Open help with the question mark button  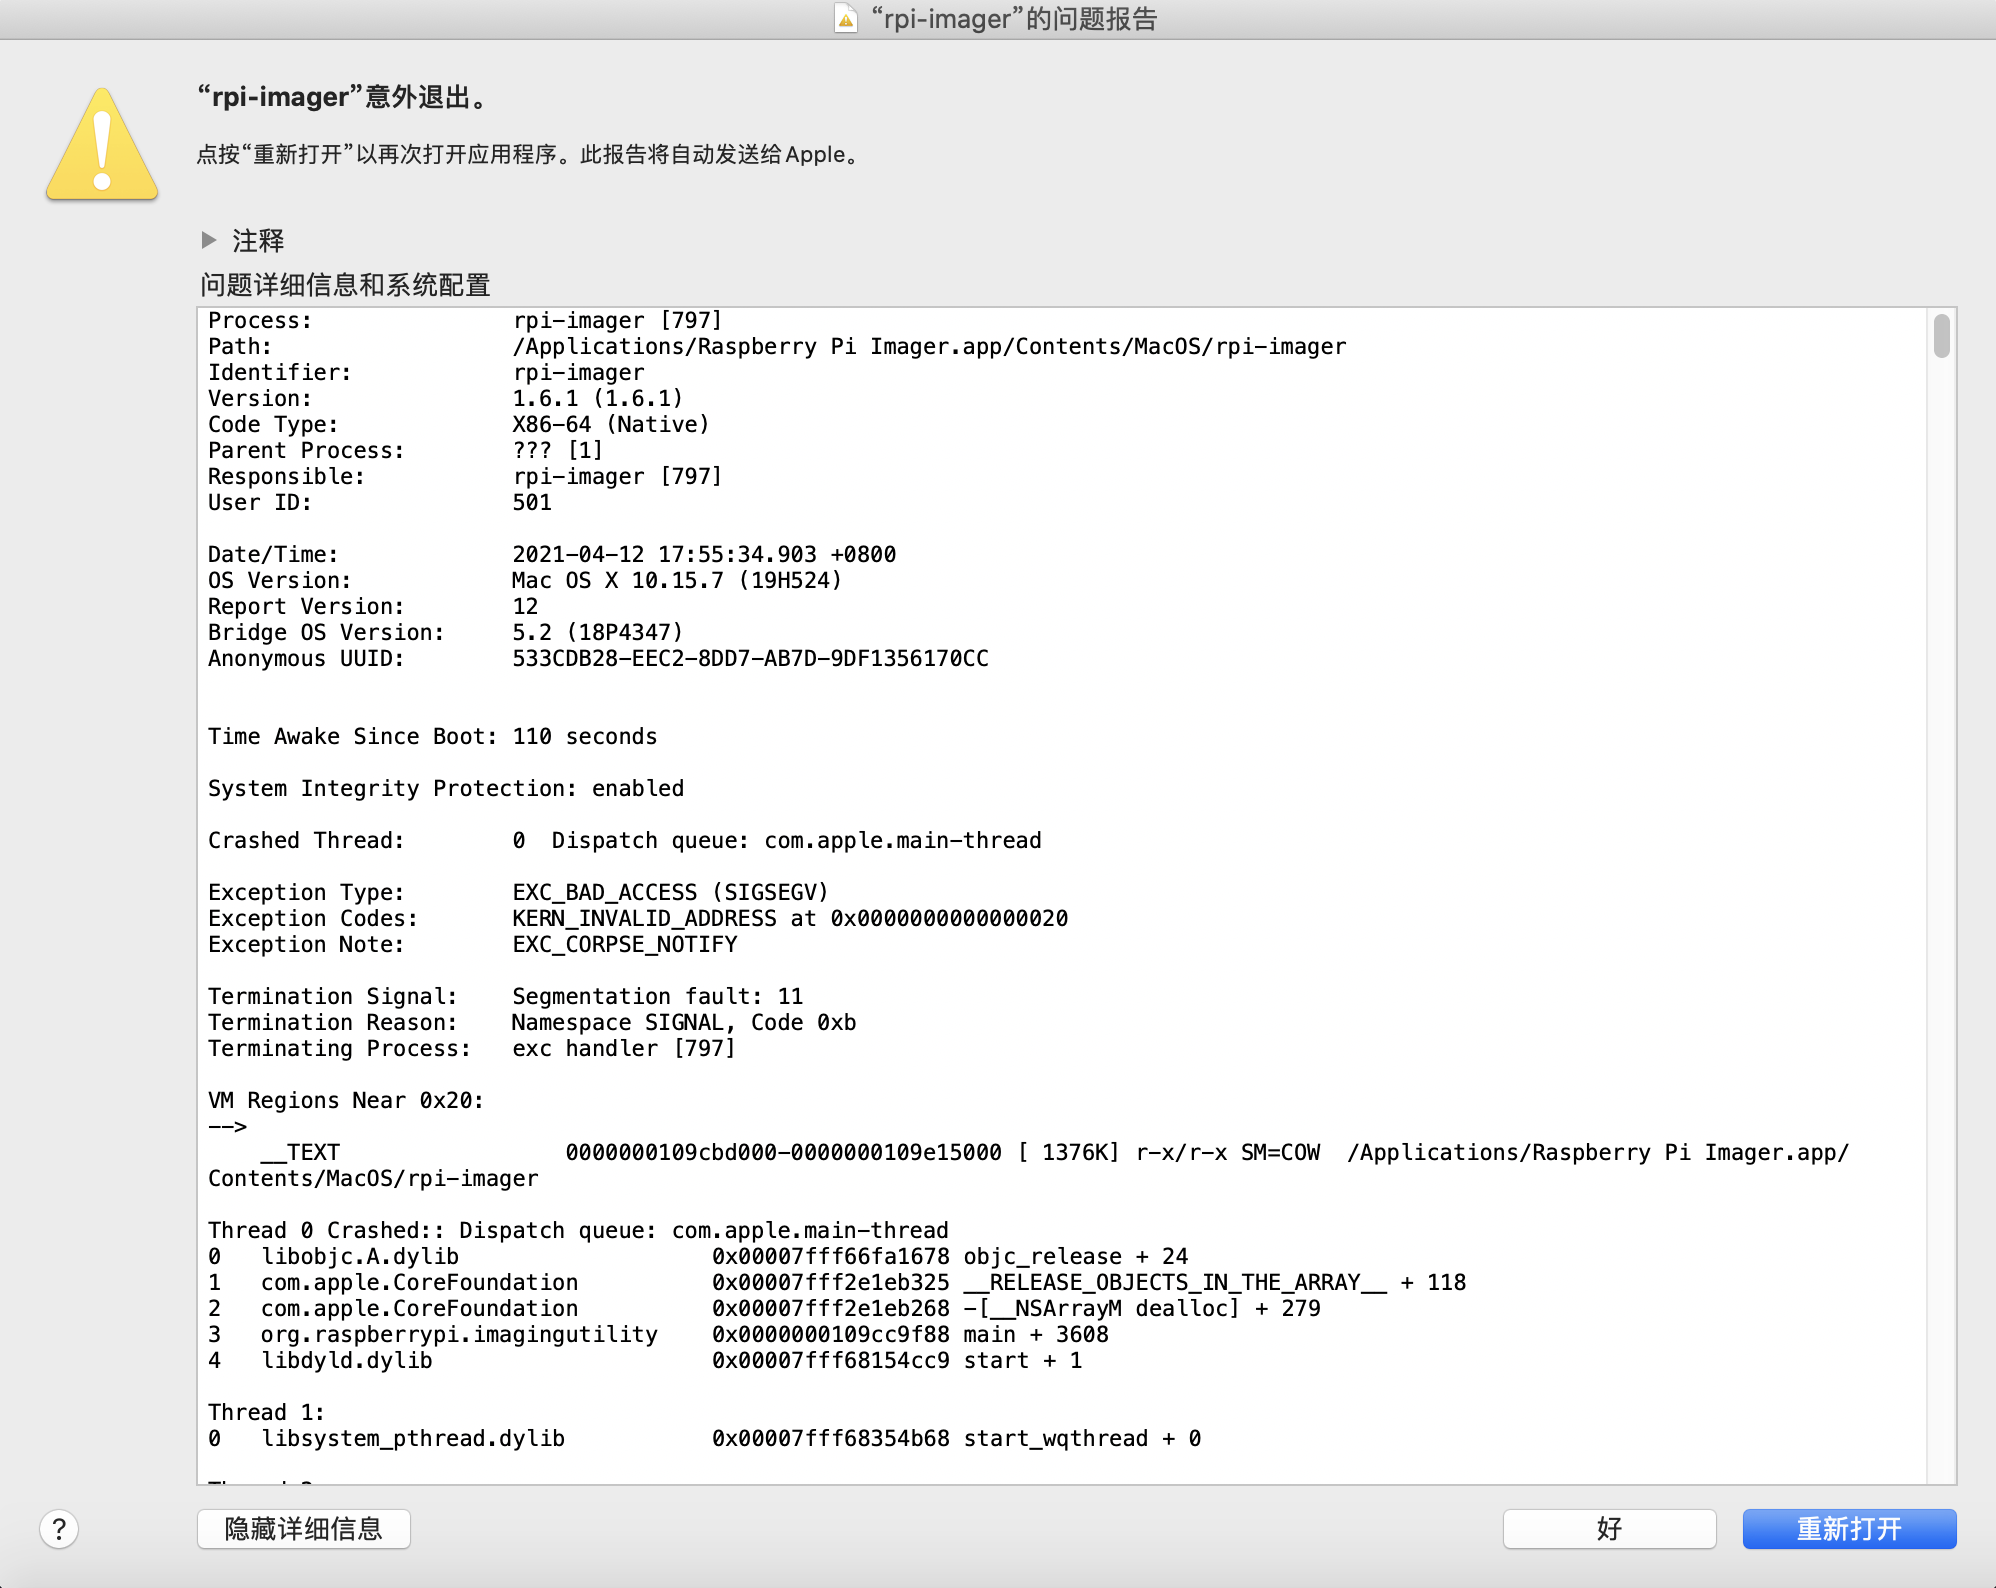tap(59, 1528)
